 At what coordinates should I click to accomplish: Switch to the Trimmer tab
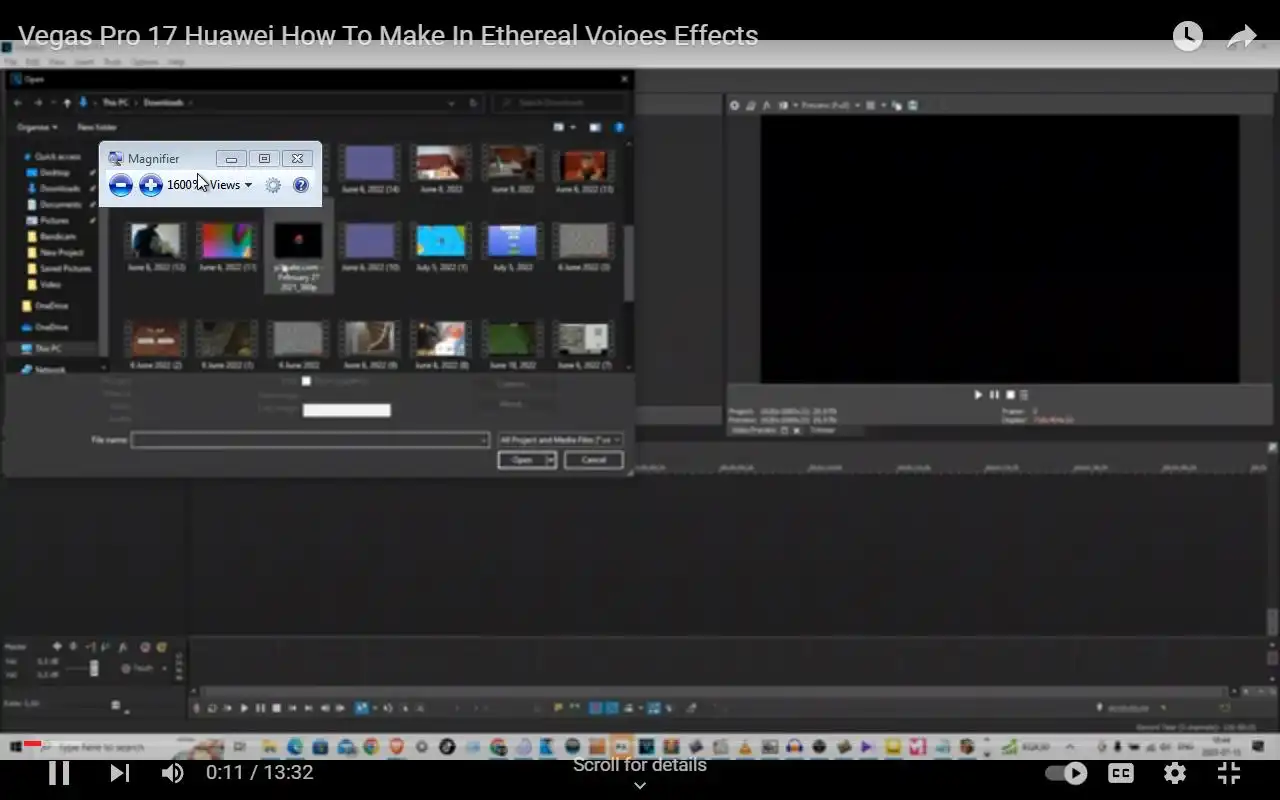[x=822, y=430]
